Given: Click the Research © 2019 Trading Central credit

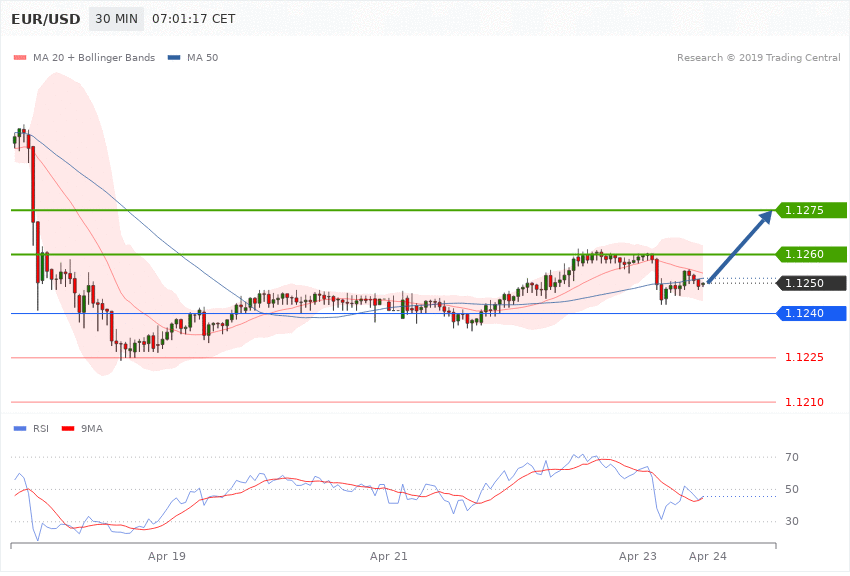Looking at the screenshot, I should 758,57.
